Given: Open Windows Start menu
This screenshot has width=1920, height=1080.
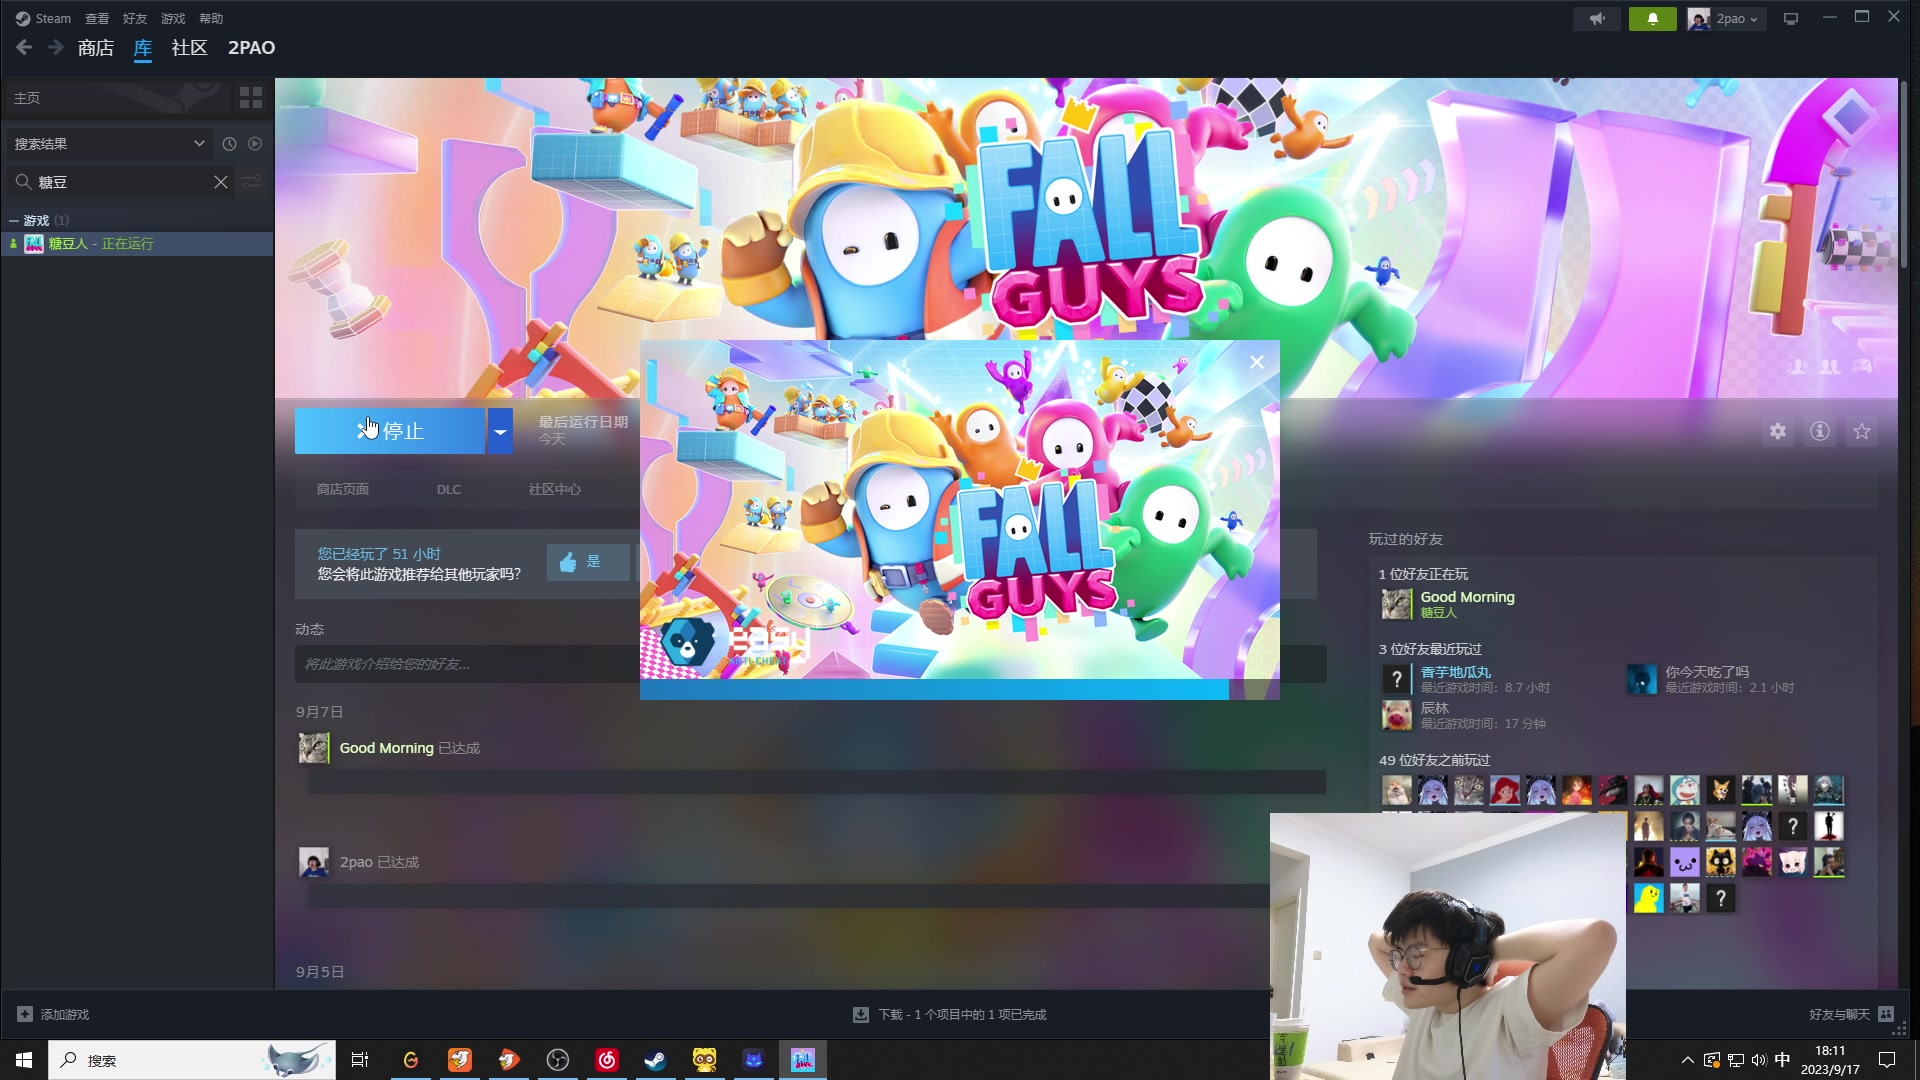Looking at the screenshot, I should [24, 1060].
